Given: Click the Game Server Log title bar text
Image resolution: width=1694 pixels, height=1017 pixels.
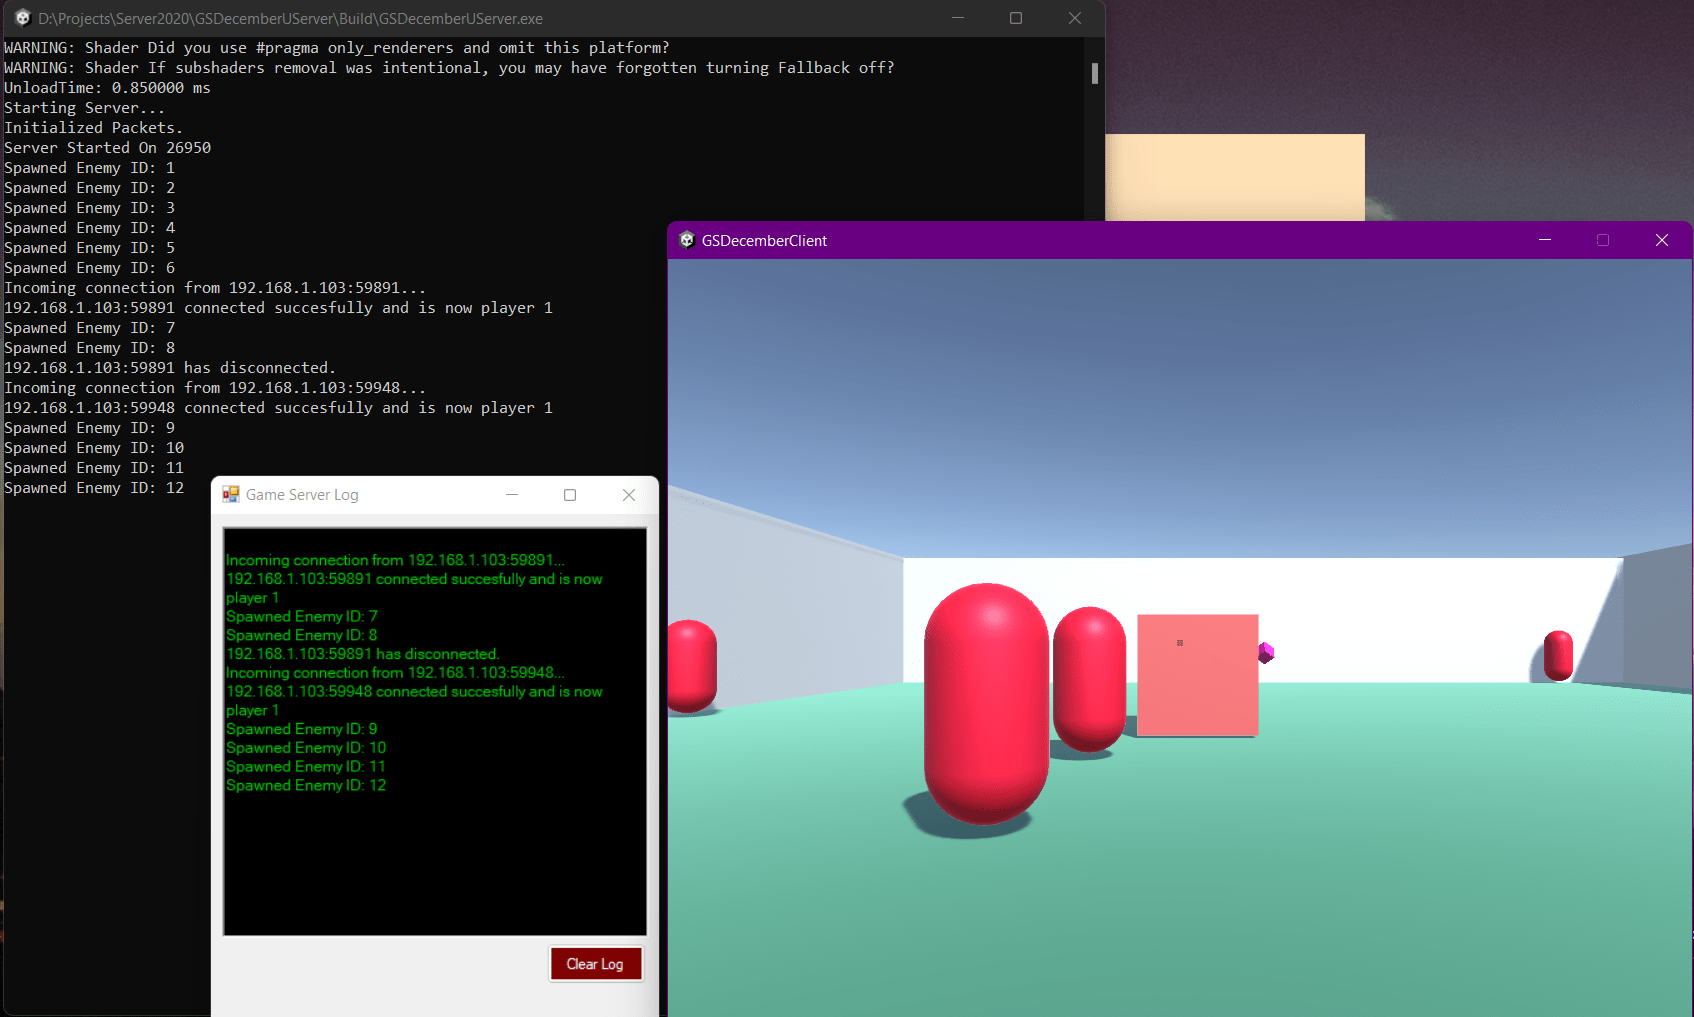Looking at the screenshot, I should (x=303, y=494).
